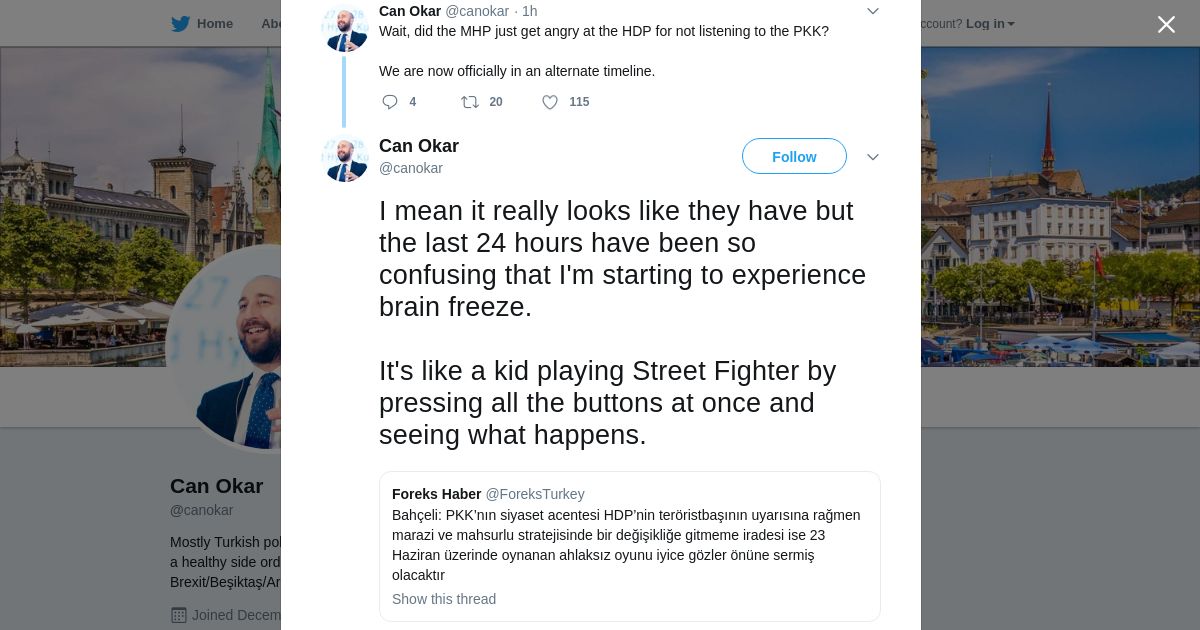Screen dimensions: 1200x630
Task: Reply to the first Can Okar tweet
Action: tap(390, 102)
